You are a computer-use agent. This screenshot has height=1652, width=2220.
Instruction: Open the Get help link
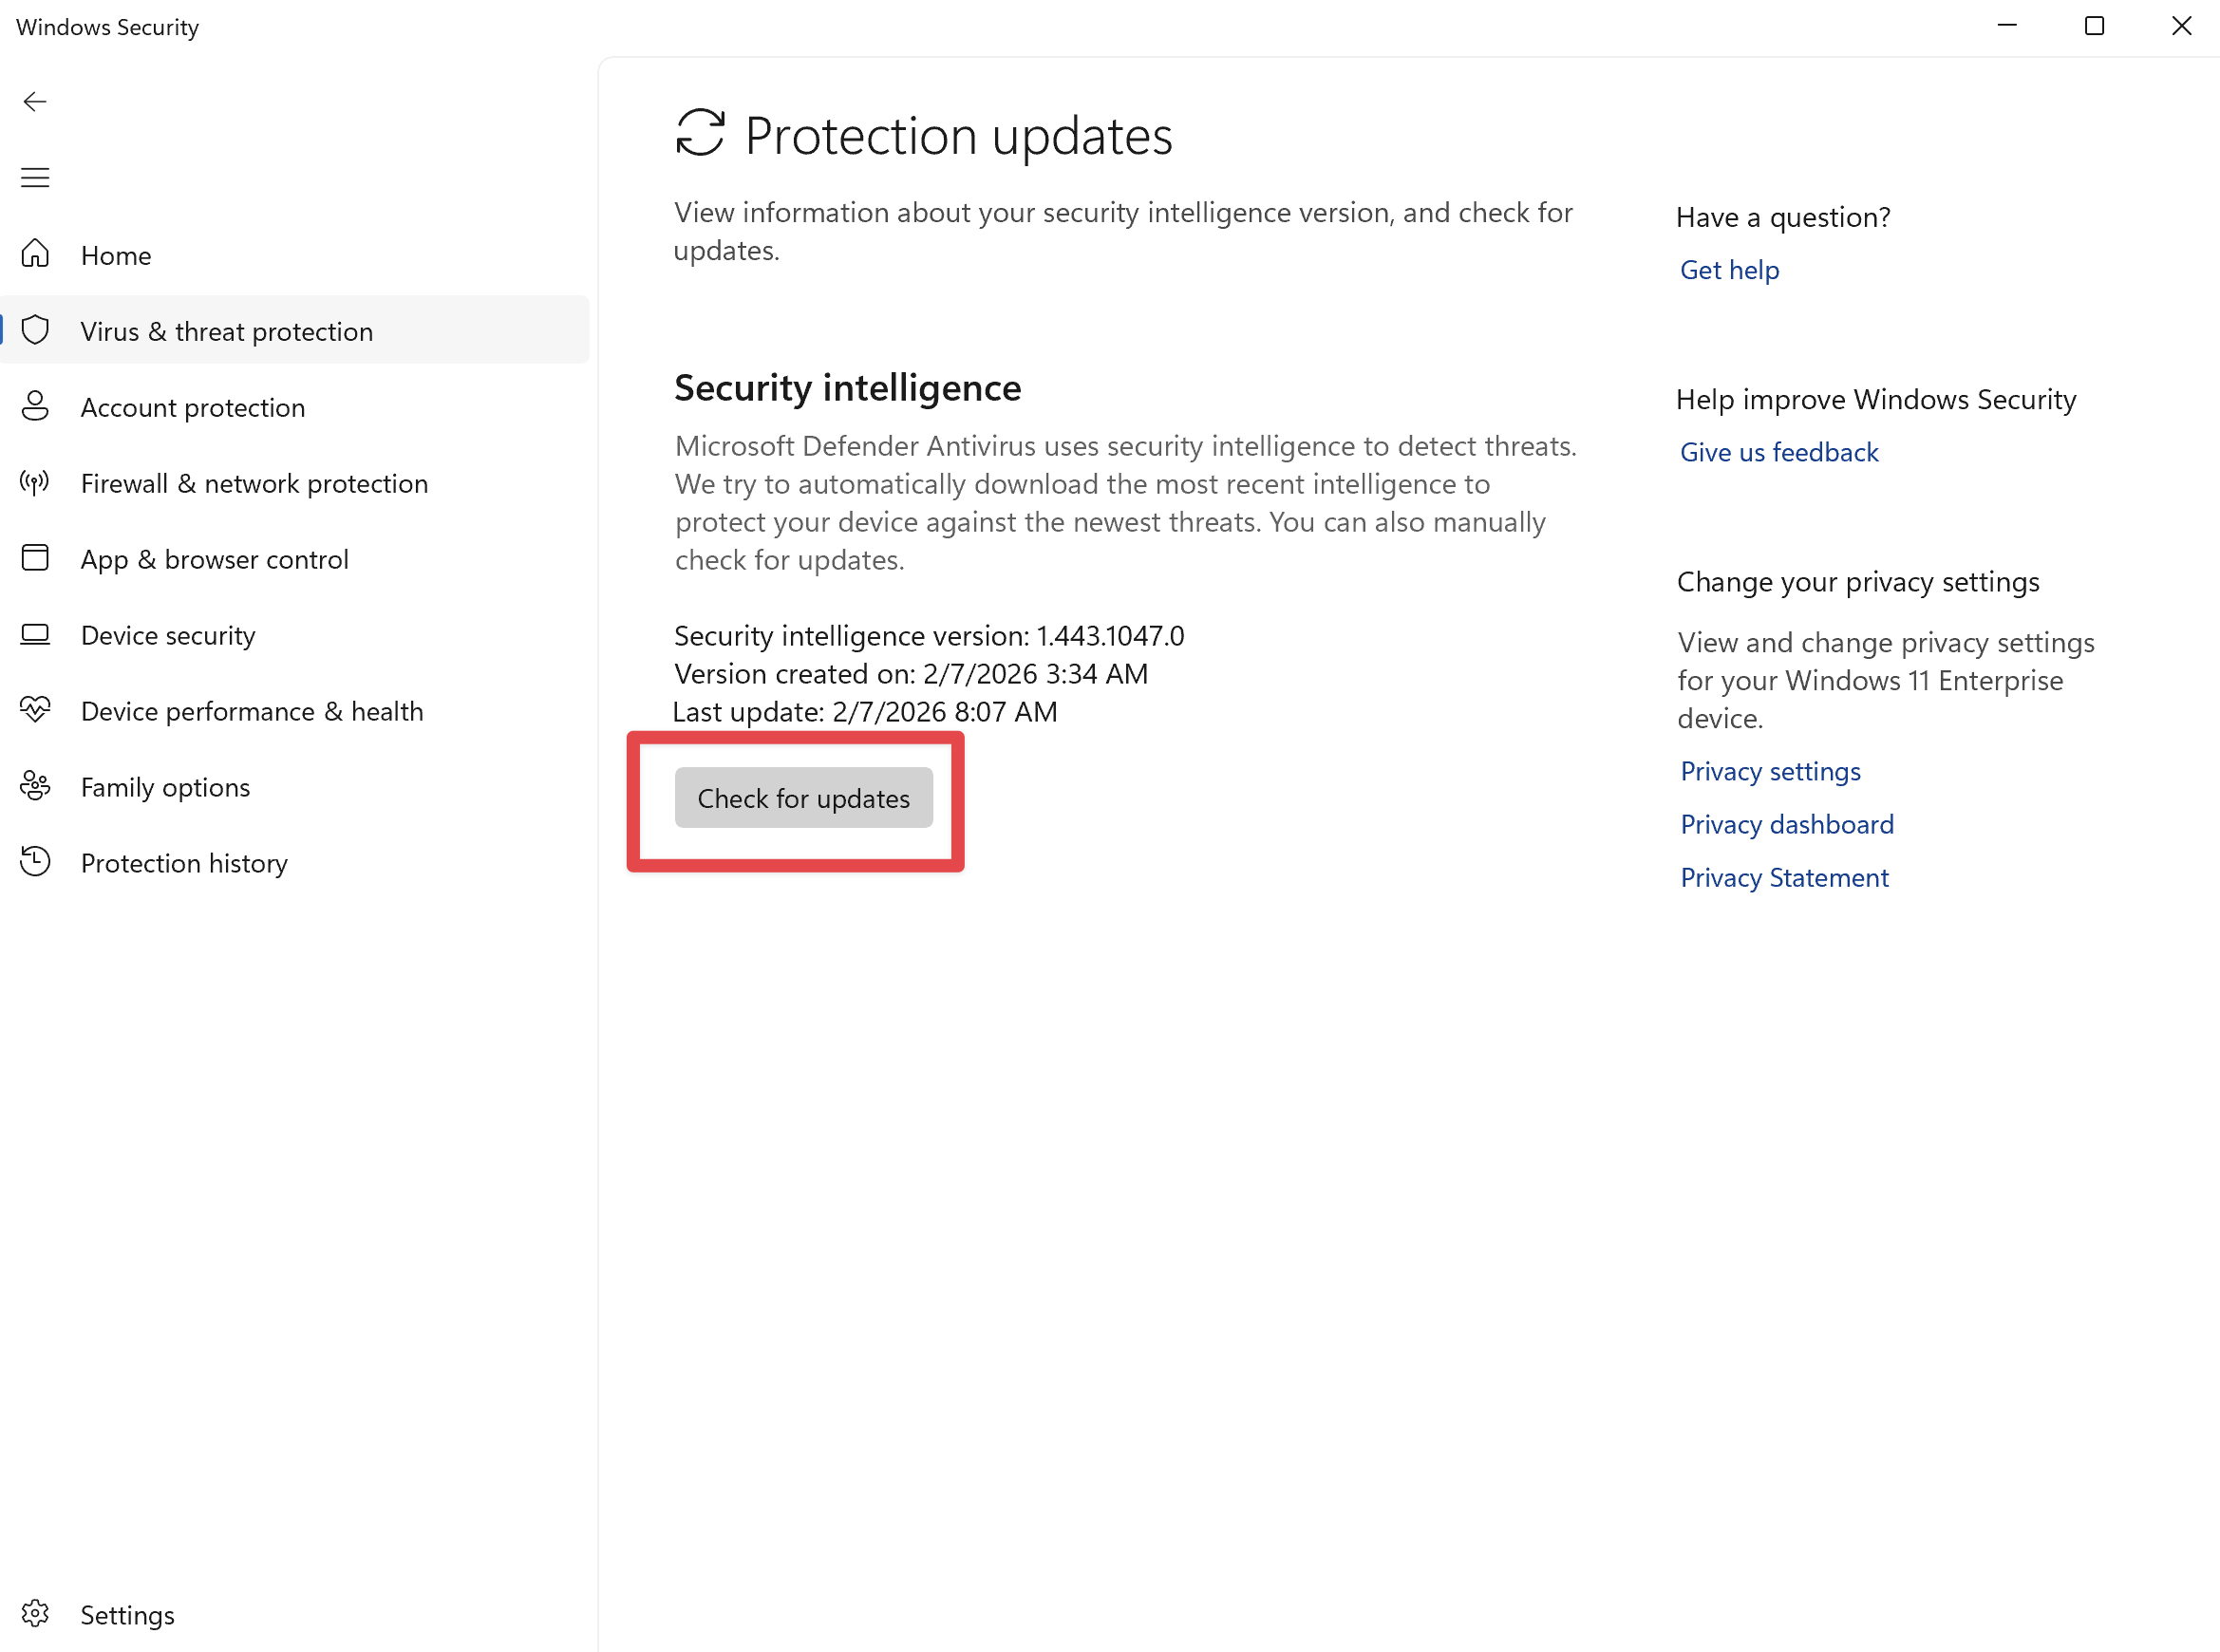pyautogui.click(x=1729, y=270)
